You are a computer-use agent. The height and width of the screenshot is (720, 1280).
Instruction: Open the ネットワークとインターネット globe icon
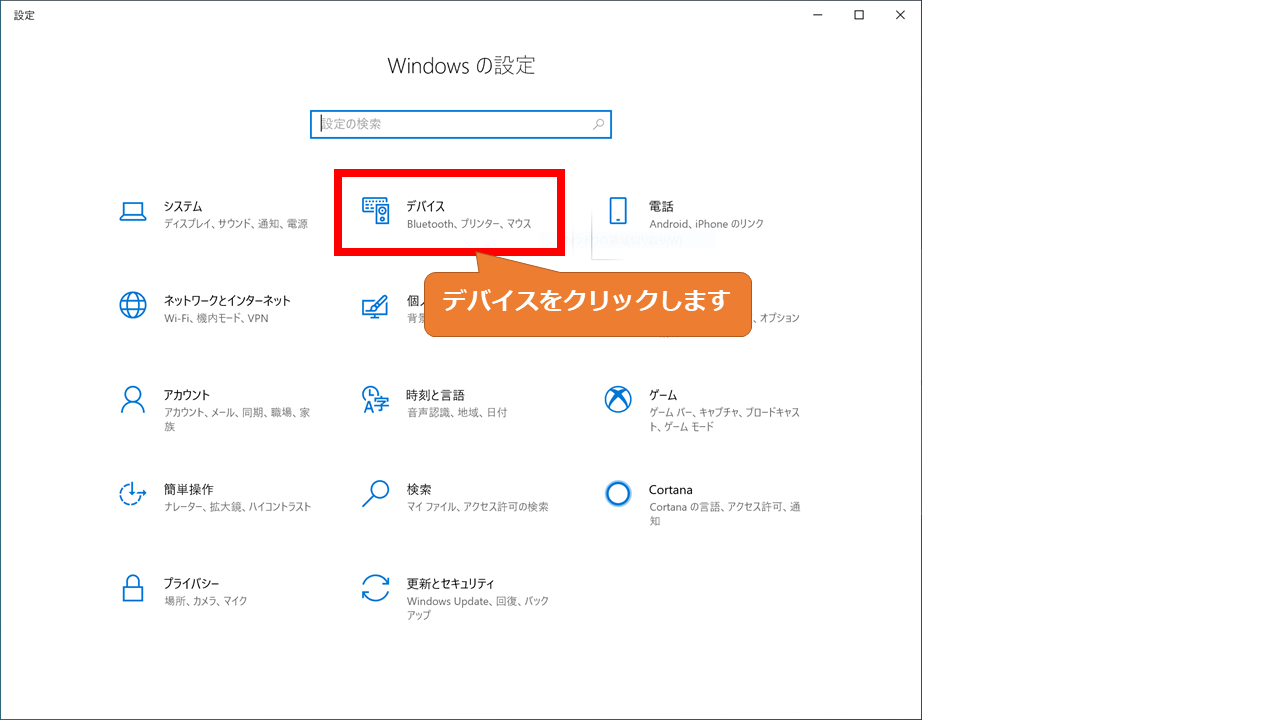133,305
